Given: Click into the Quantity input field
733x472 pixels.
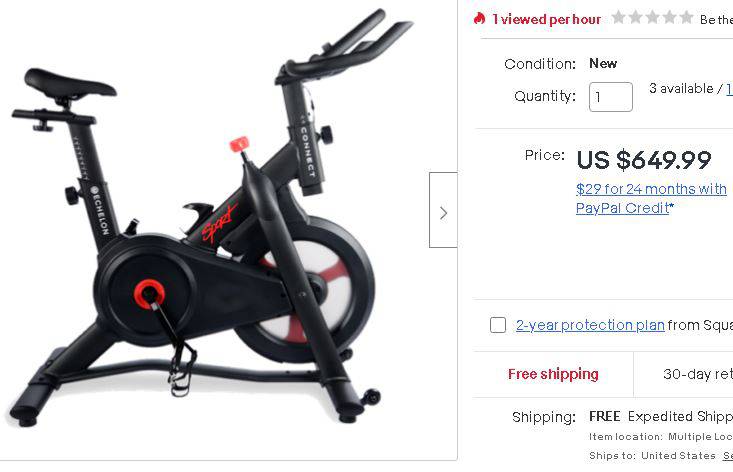Looking at the screenshot, I should pos(611,97).
